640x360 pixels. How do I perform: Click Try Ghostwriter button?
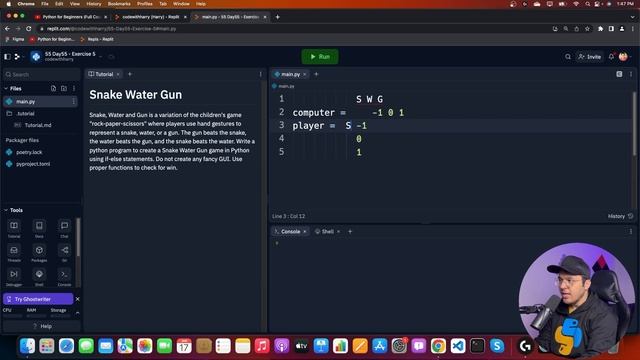tap(38, 299)
